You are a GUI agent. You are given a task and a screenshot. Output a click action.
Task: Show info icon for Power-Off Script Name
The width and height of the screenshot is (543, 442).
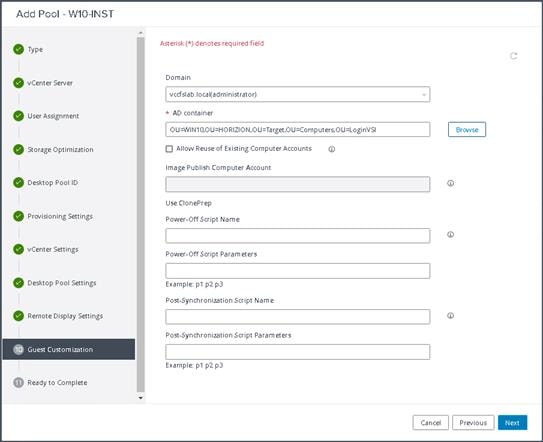point(450,235)
